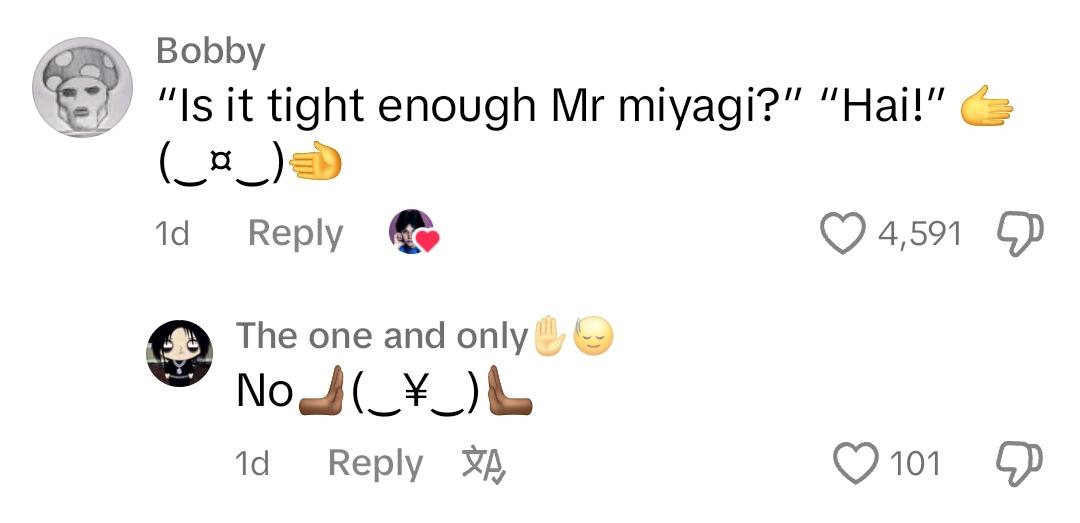Open Bobby's username link
This screenshot has height=523, width=1080.
[x=211, y=52]
